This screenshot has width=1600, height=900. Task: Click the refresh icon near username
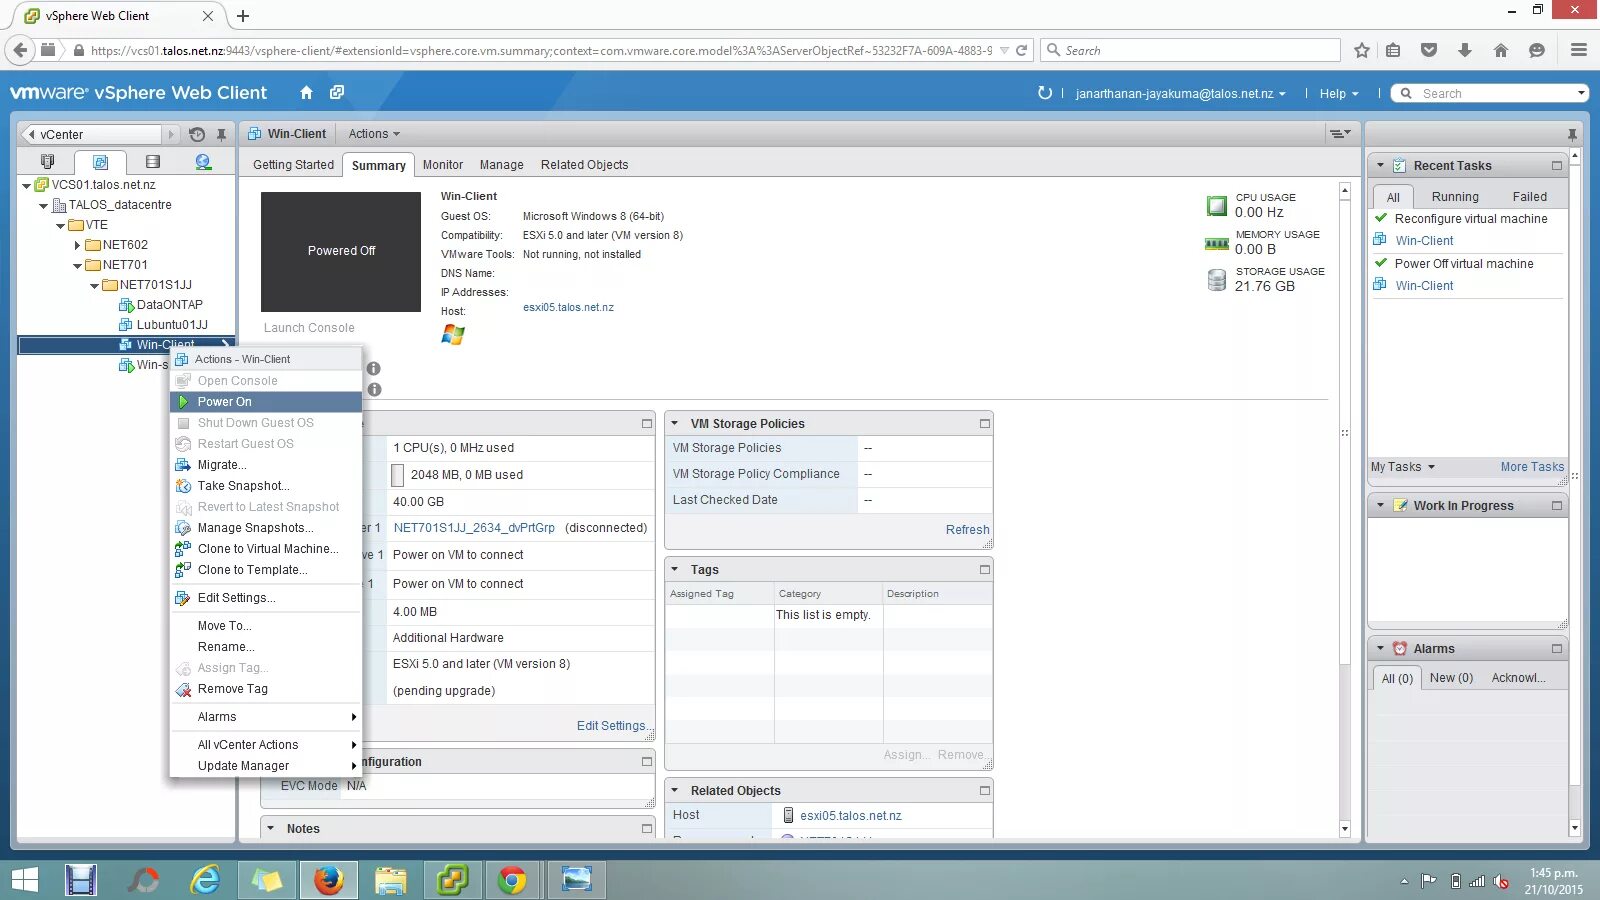click(x=1045, y=93)
